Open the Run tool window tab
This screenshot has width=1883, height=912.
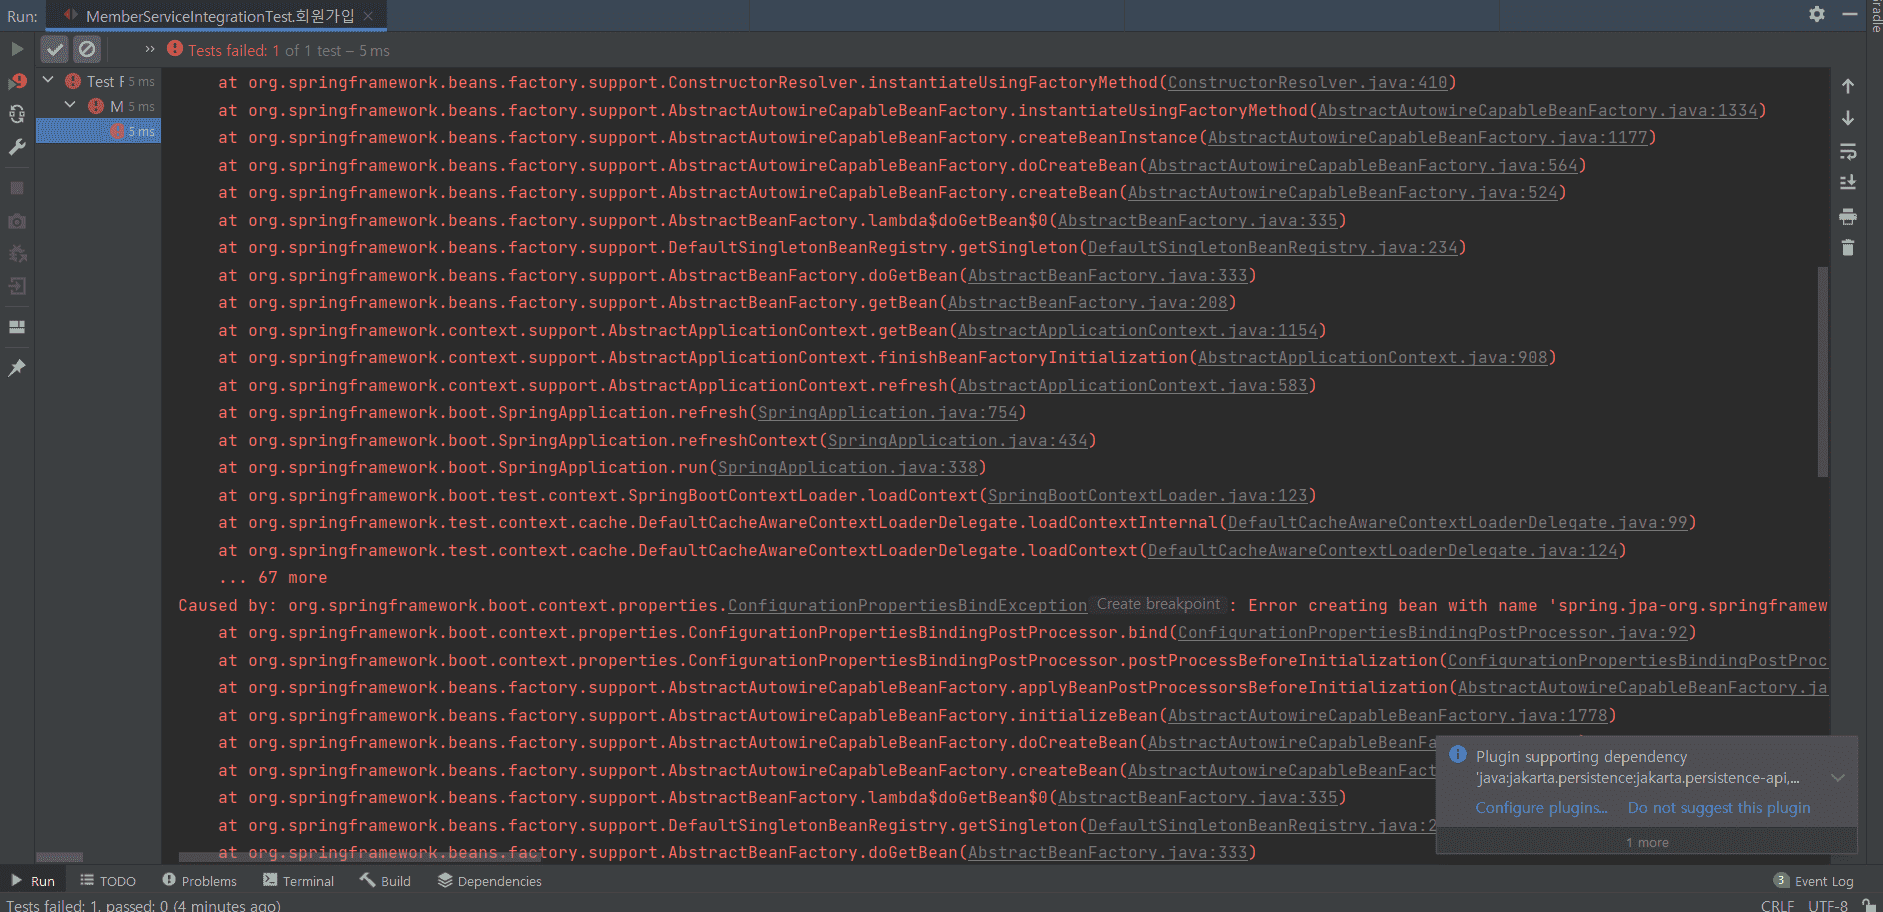(x=33, y=881)
